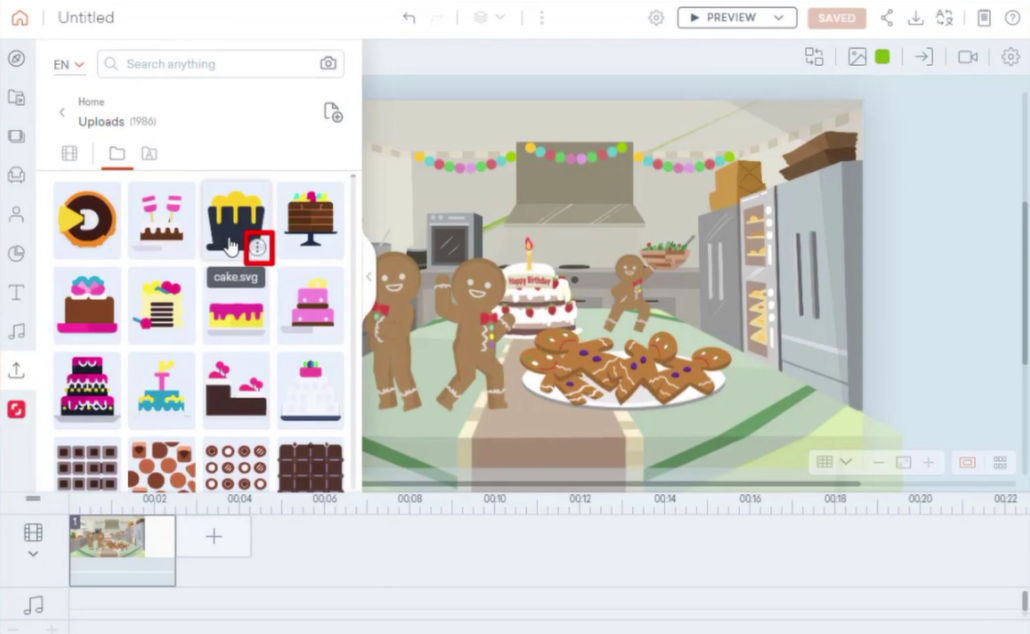Open the Characters library in the left sidebar
Screen dimensions: 1030x634
(16, 214)
